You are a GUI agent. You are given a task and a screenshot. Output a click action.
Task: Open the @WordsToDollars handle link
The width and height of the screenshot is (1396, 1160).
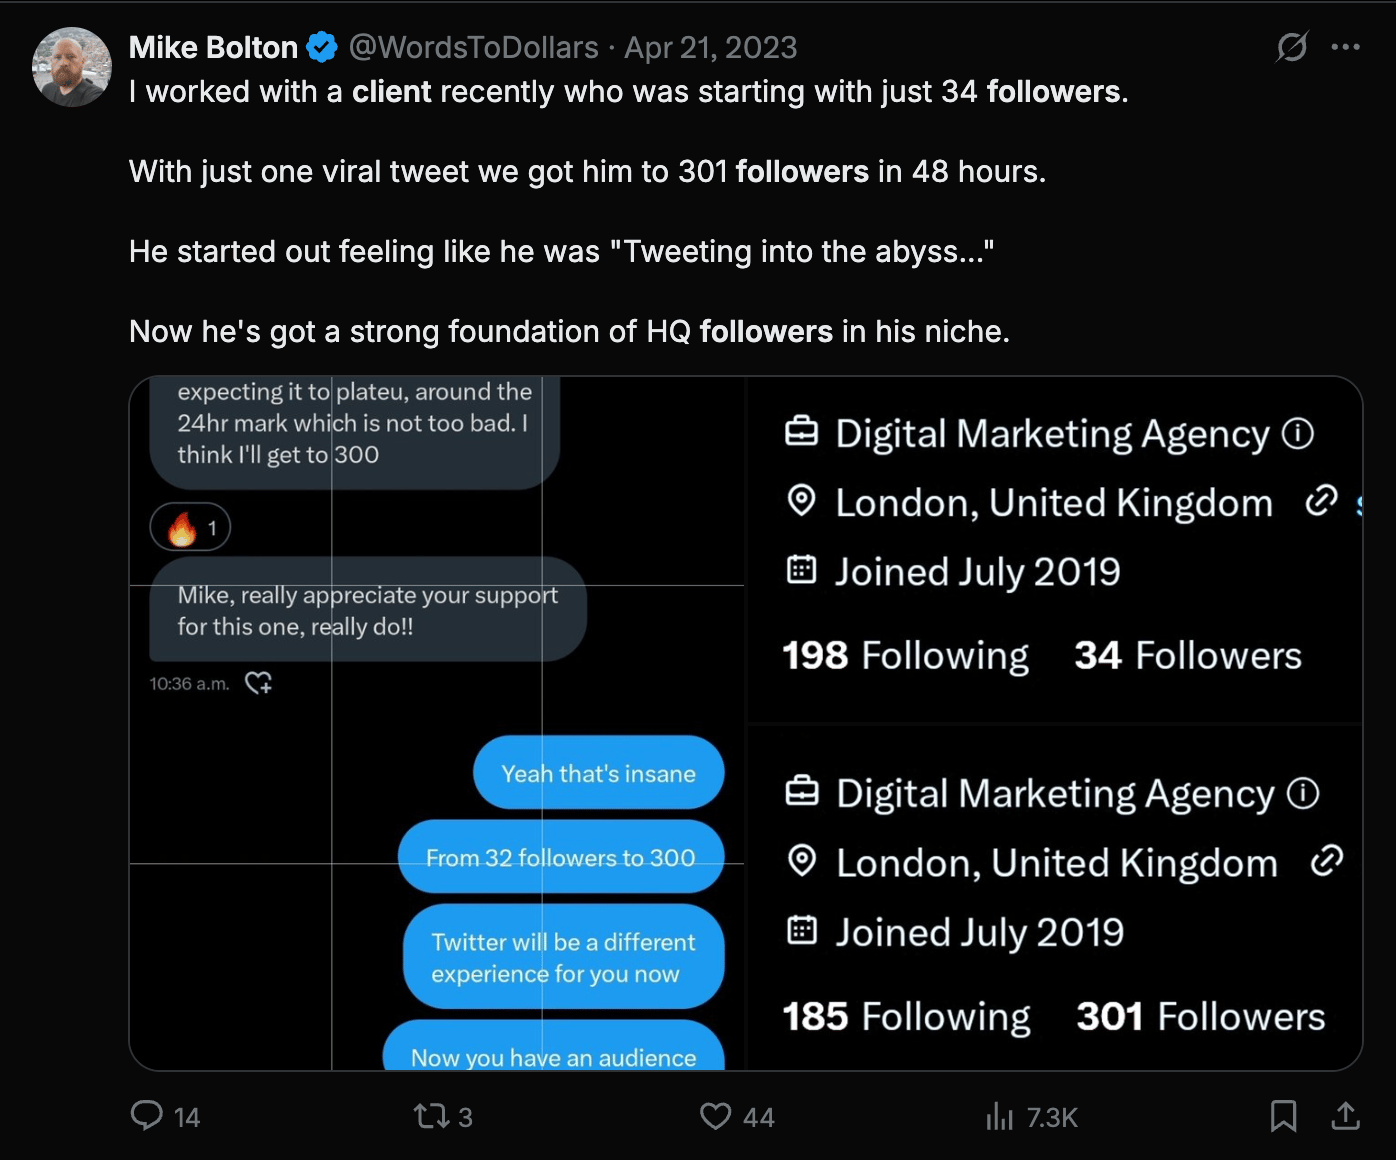point(473,47)
